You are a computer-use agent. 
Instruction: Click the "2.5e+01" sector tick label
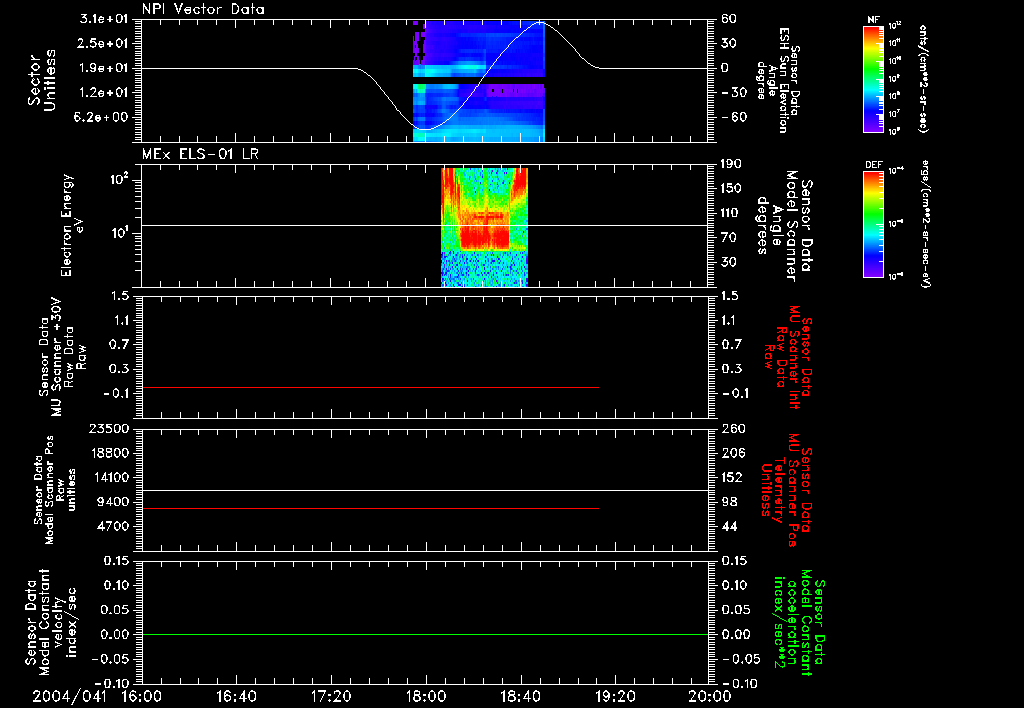pos(105,43)
